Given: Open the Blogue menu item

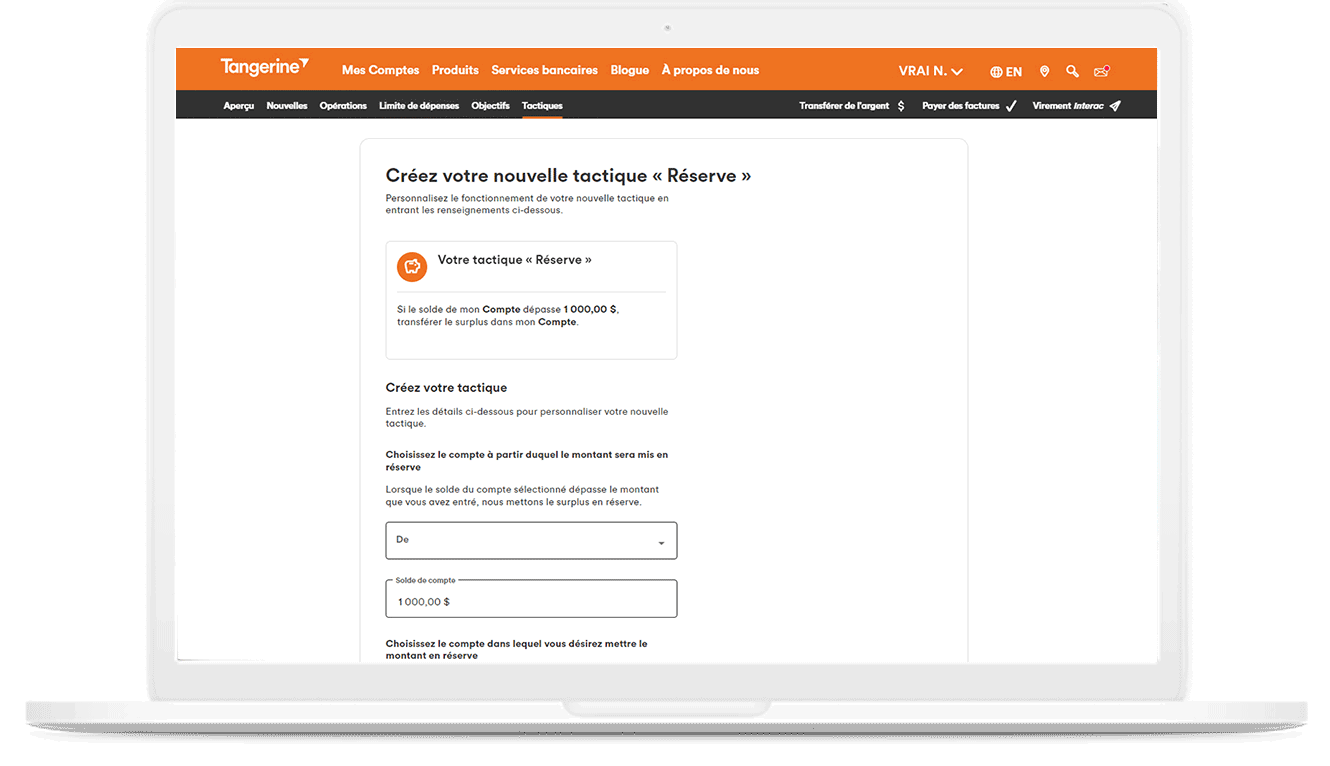Looking at the screenshot, I should [629, 70].
